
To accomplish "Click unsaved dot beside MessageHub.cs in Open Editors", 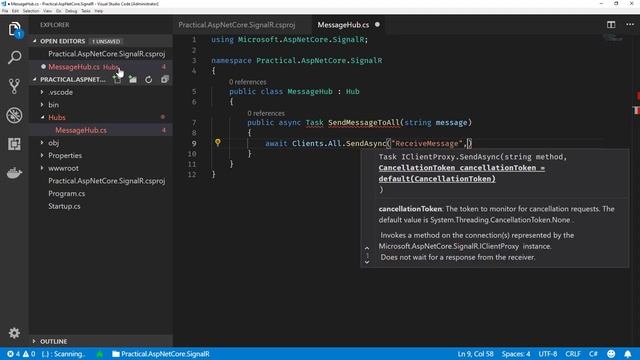I will click(43, 67).
